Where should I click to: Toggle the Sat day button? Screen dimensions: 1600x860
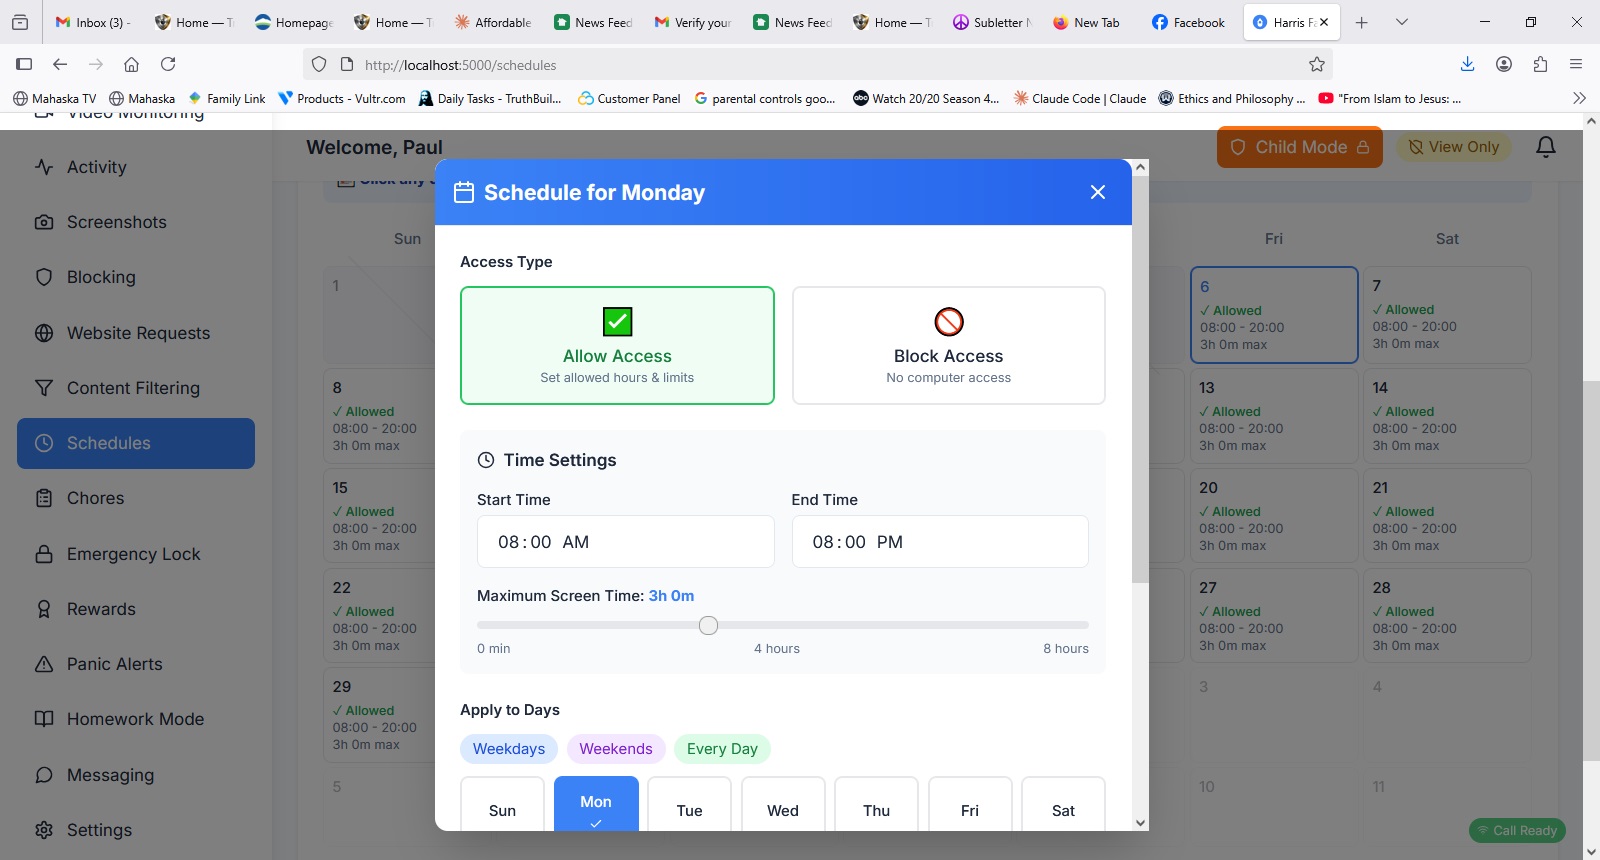tap(1063, 809)
